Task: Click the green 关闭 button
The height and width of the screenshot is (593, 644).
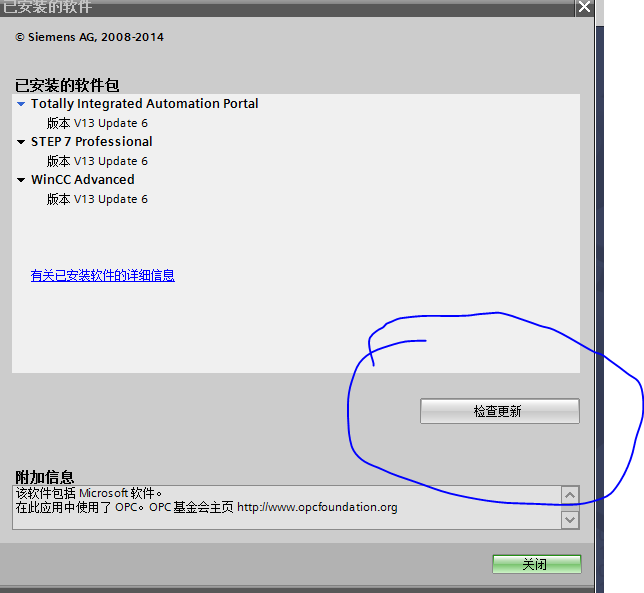Action: [x=537, y=564]
